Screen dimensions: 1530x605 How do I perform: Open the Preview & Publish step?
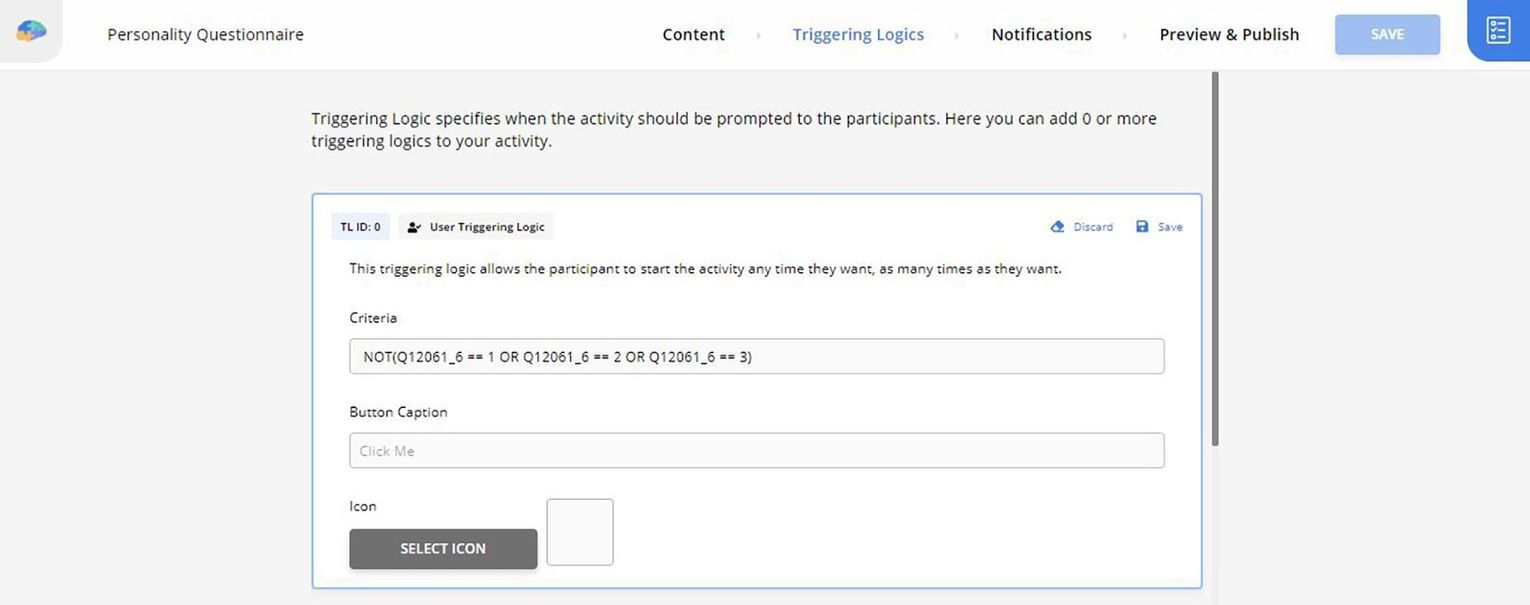[x=1229, y=35]
